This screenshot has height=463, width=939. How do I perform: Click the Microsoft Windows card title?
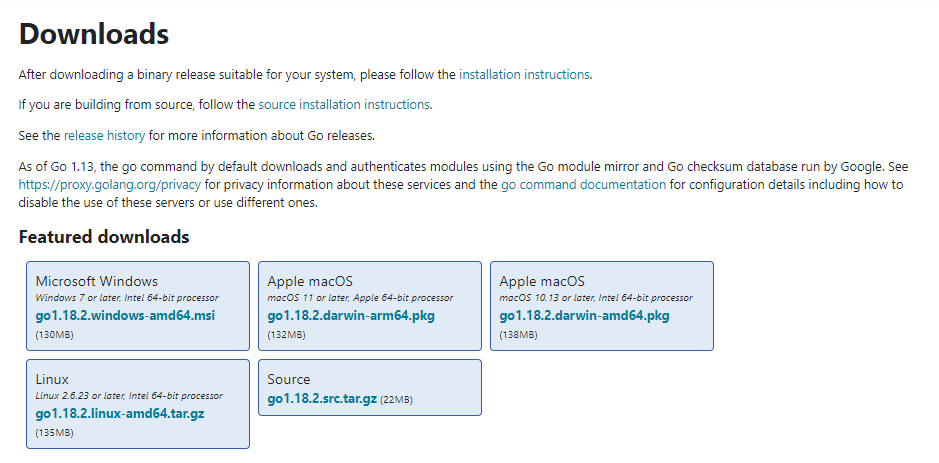96,281
